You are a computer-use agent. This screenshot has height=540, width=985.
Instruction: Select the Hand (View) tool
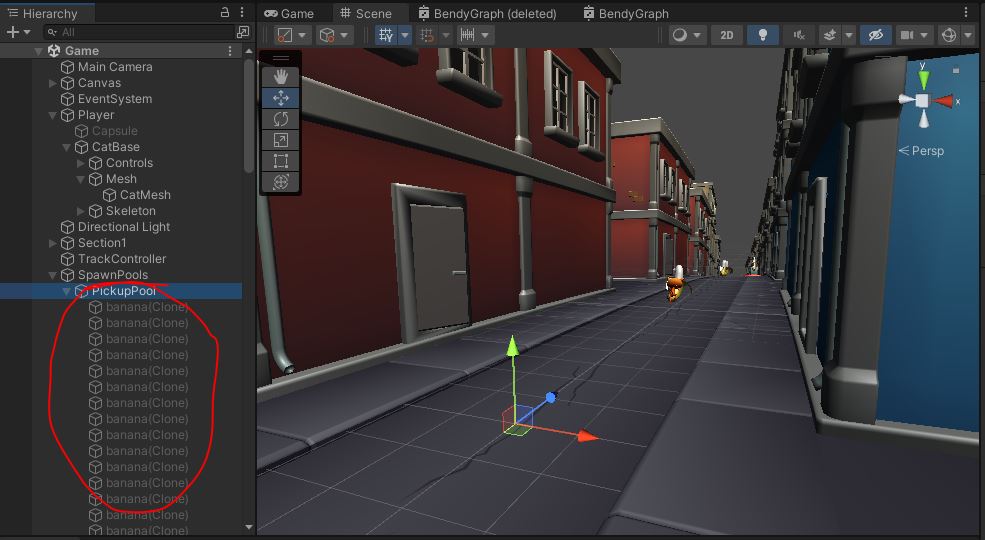281,77
